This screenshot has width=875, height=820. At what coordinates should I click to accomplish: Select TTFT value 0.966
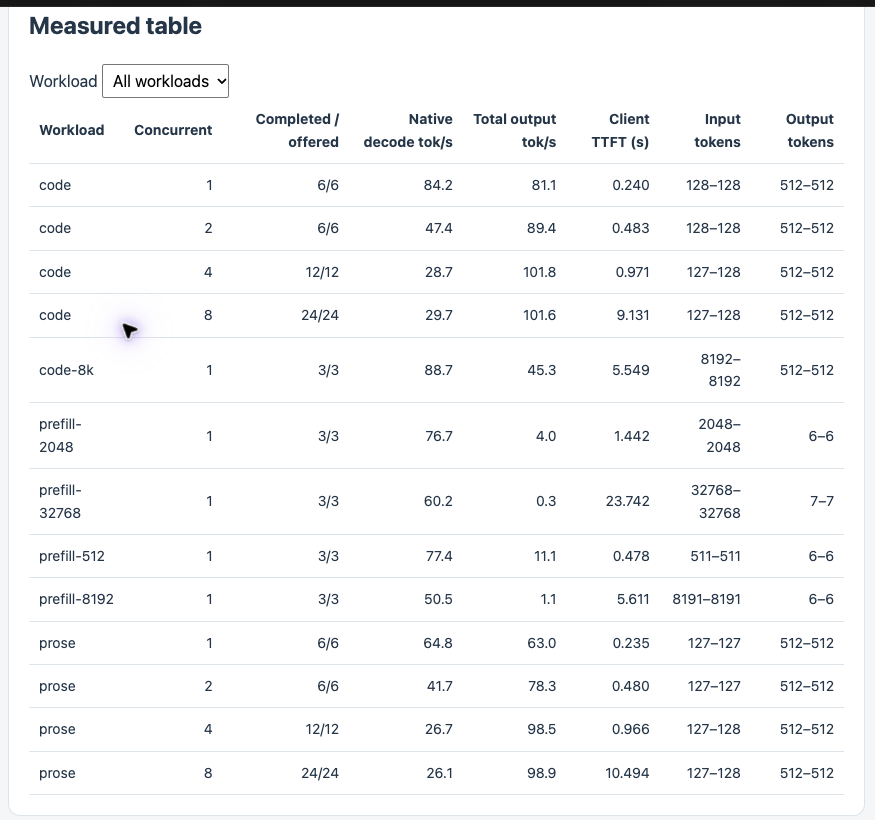[631, 729]
